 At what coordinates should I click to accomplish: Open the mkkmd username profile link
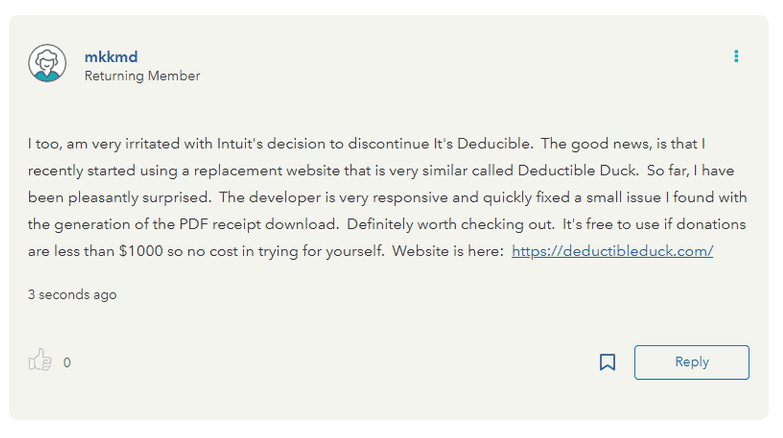click(x=111, y=57)
